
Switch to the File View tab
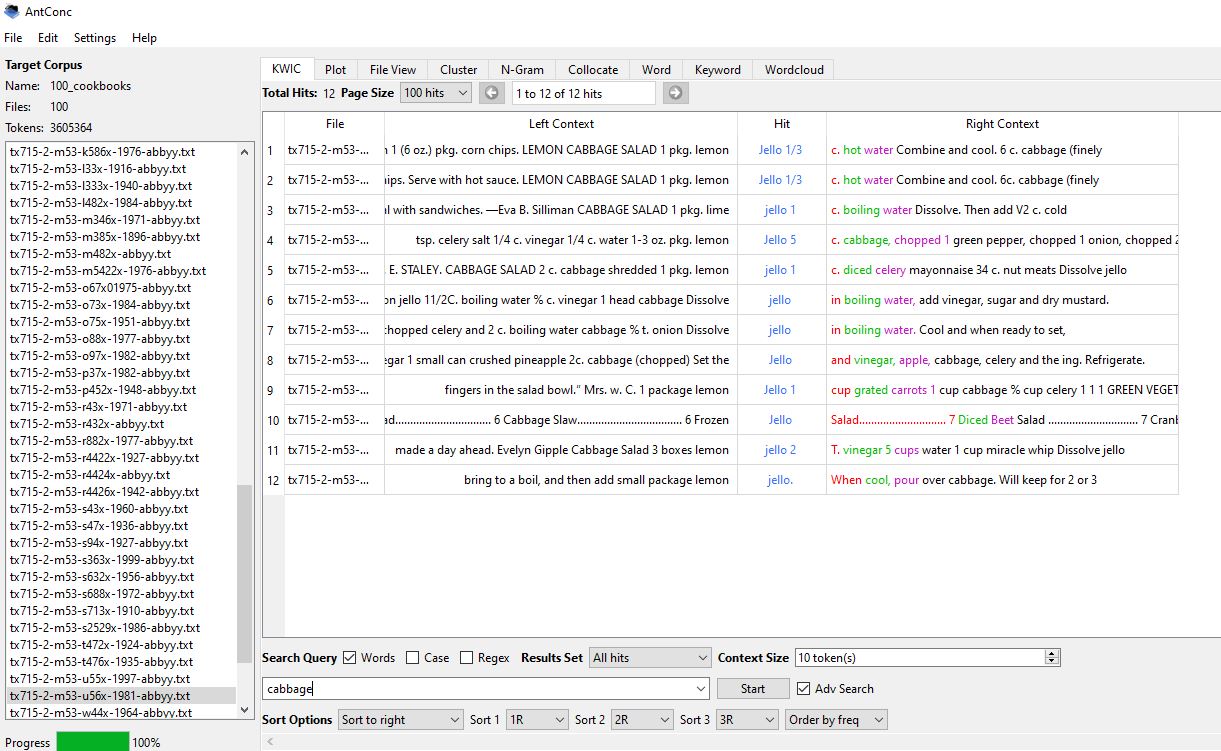coord(392,70)
